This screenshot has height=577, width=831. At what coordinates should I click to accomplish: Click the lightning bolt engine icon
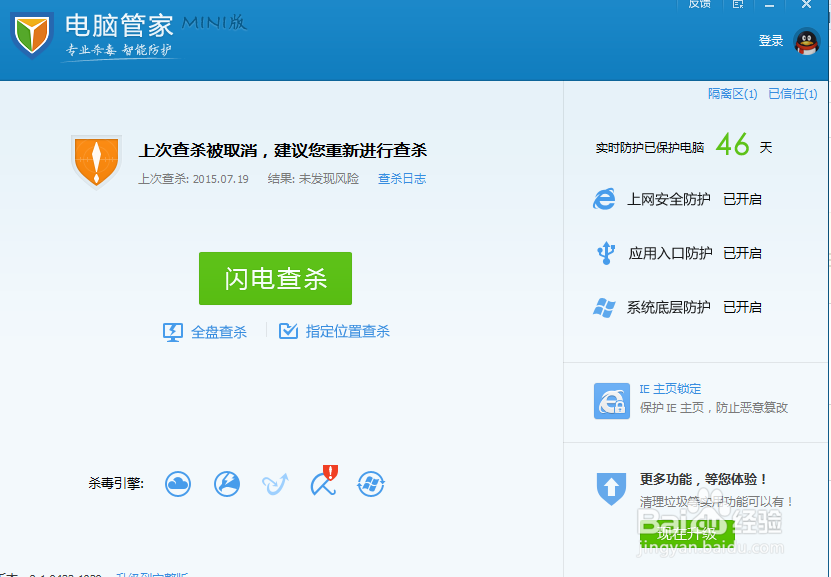point(227,484)
